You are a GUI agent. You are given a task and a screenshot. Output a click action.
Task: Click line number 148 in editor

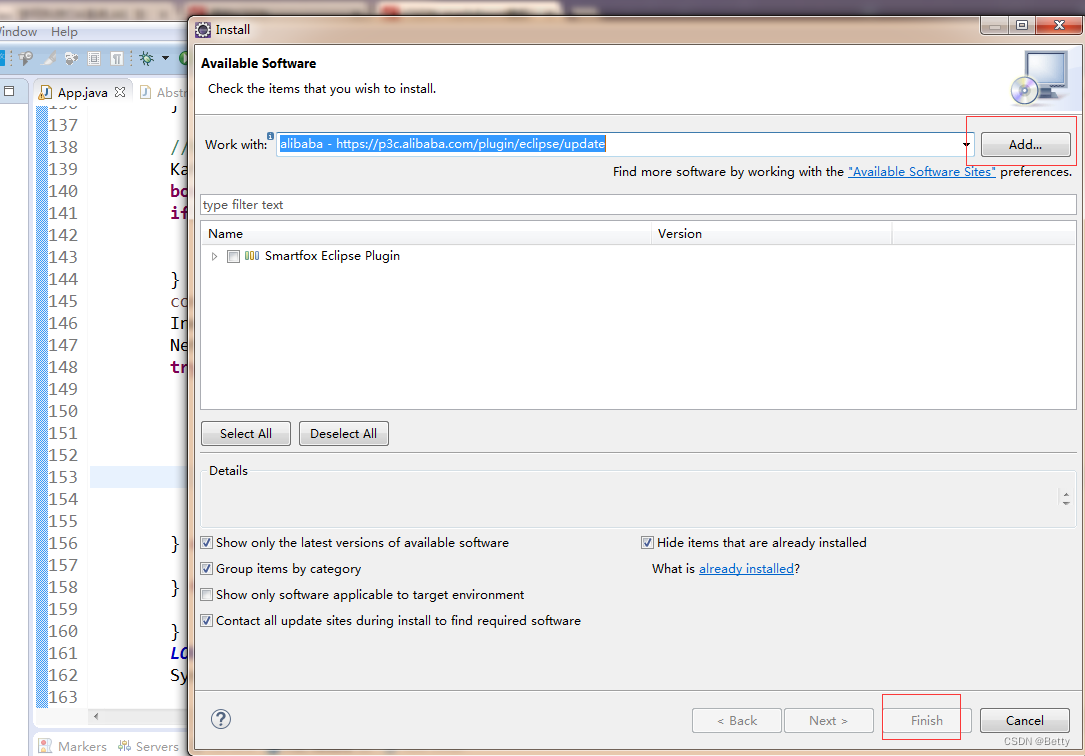(63, 367)
